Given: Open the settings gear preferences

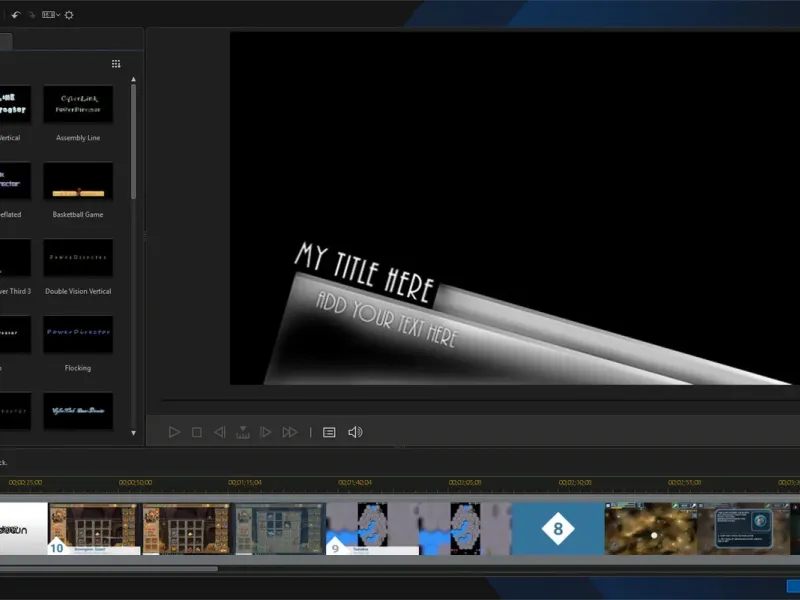Looking at the screenshot, I should [69, 15].
